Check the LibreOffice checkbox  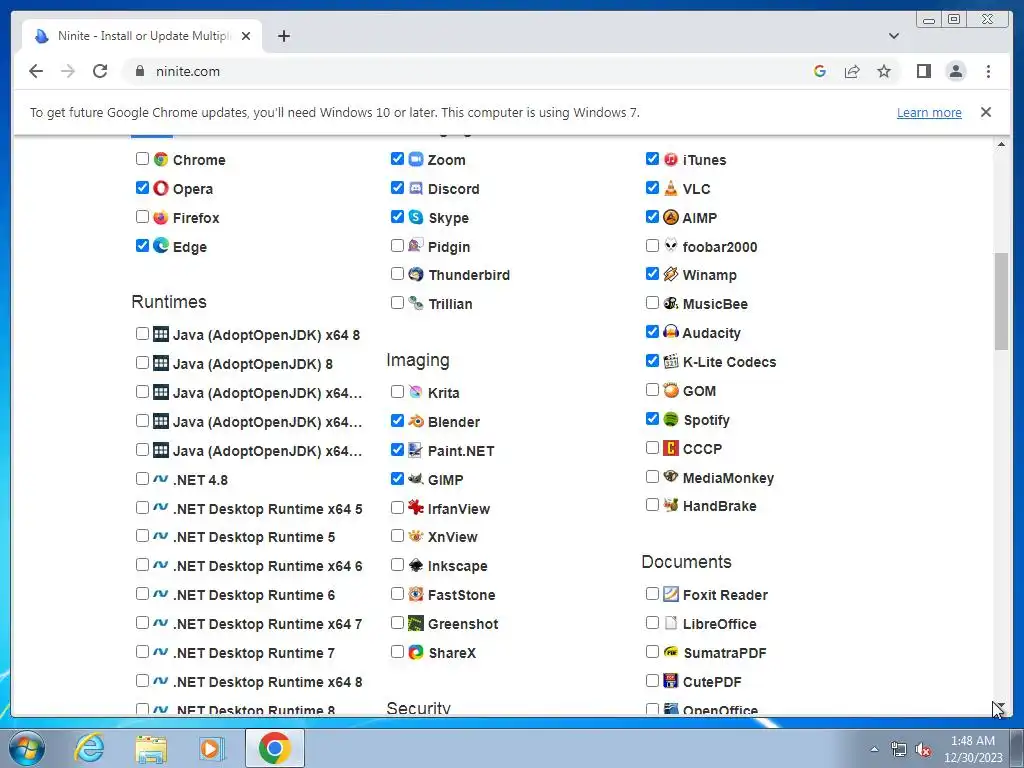coord(652,622)
